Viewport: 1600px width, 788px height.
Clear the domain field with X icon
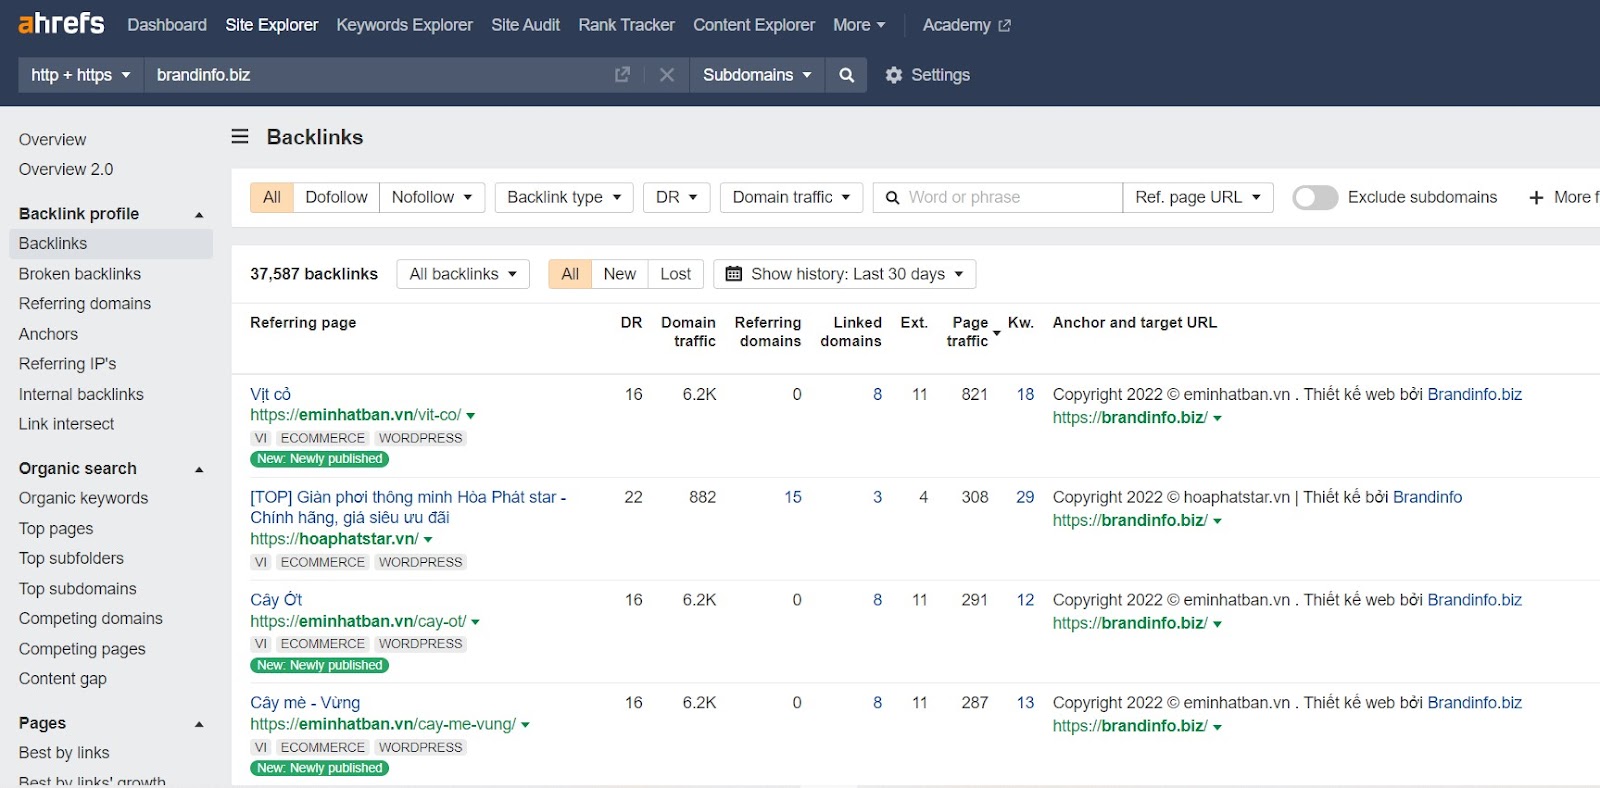667,75
